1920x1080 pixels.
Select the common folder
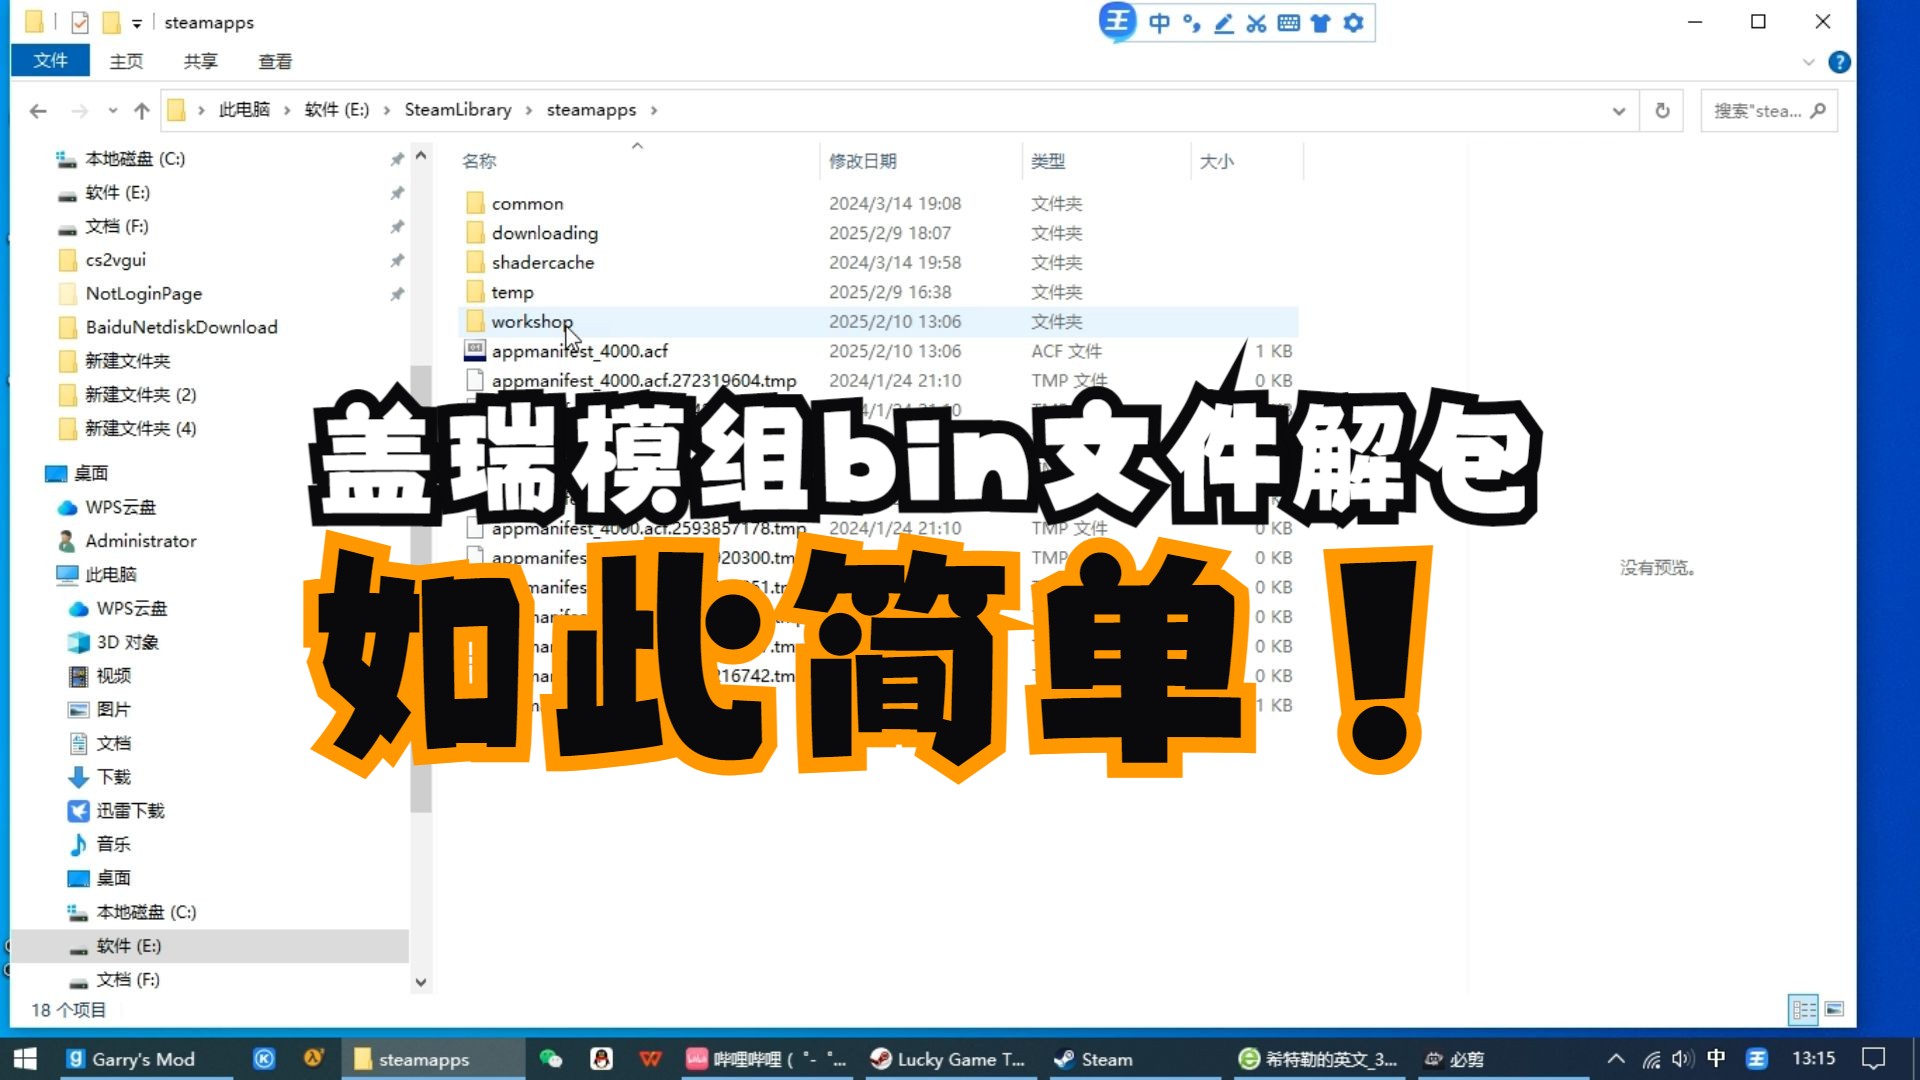(527, 204)
